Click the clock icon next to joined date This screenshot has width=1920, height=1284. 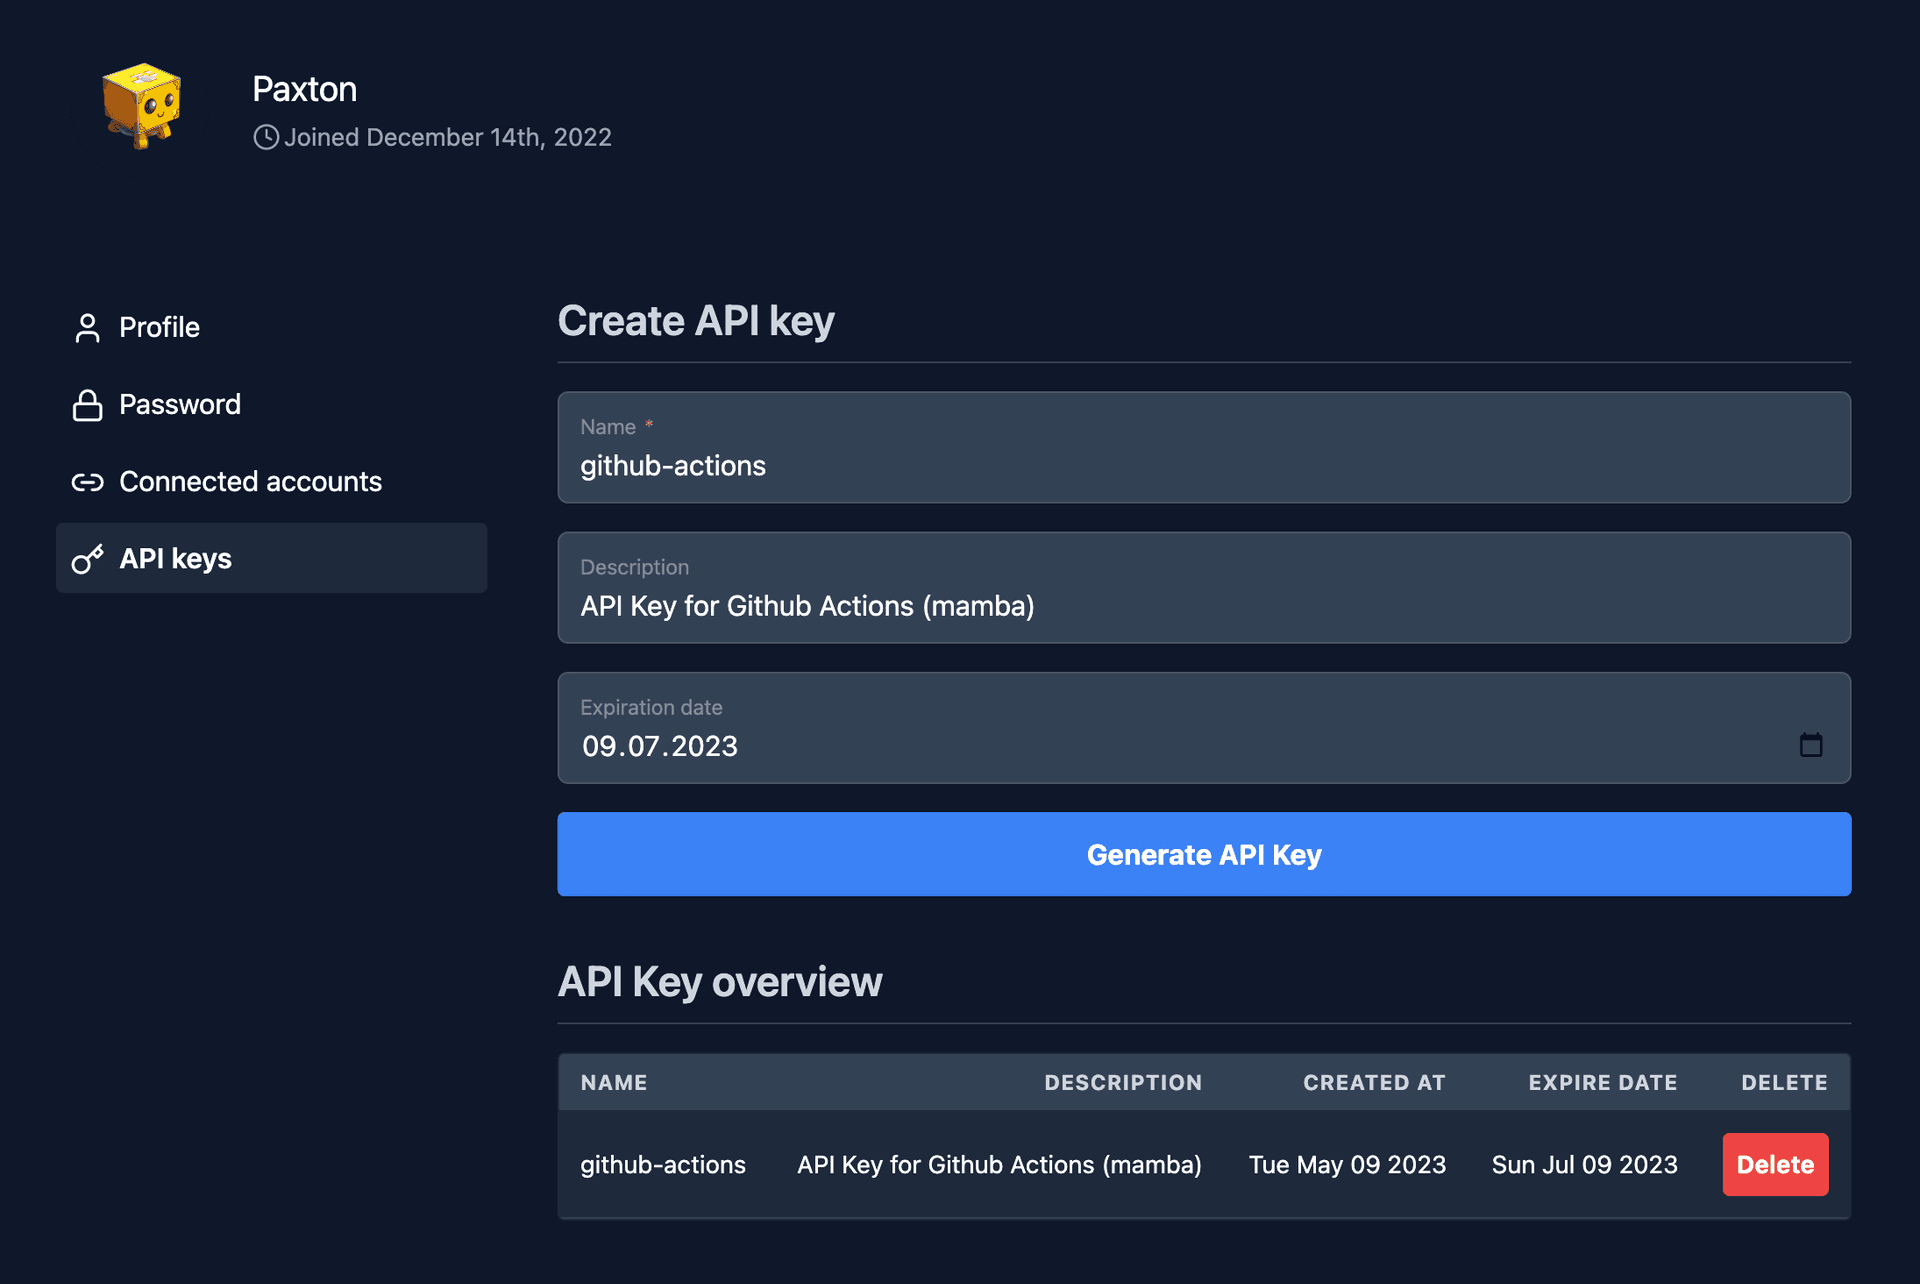(x=265, y=138)
